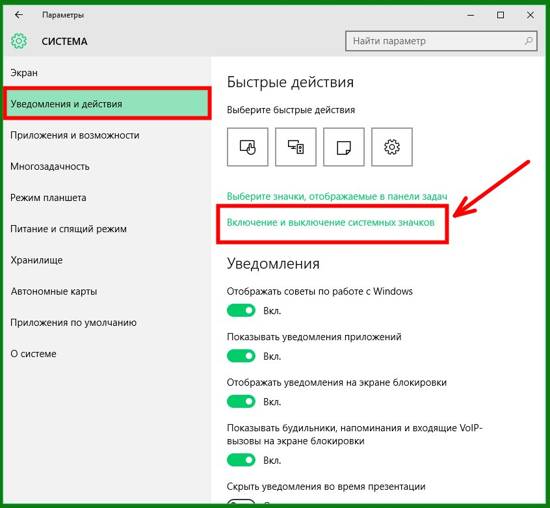Select the connect devices quick action tile

pos(296,147)
